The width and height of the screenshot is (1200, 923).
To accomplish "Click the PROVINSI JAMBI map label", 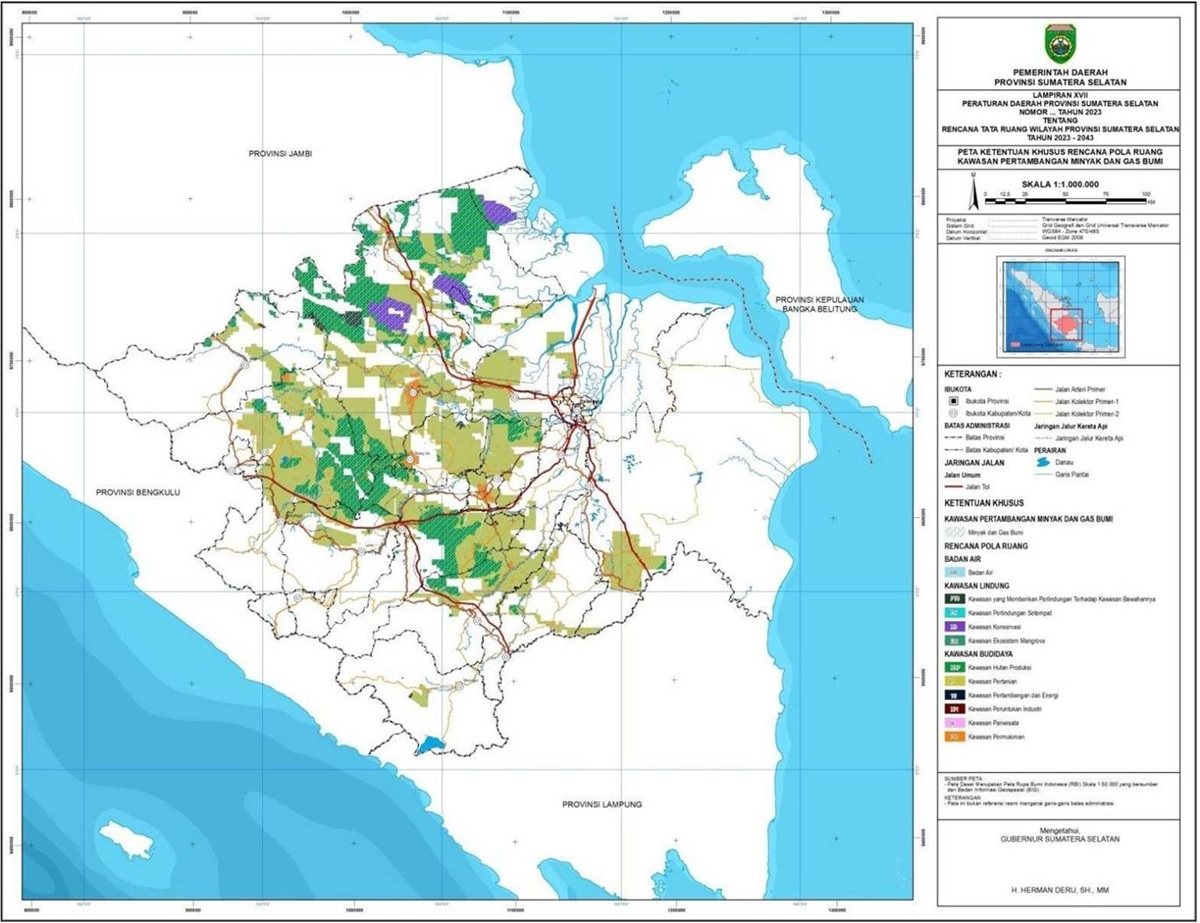I will pyautogui.click(x=281, y=153).
